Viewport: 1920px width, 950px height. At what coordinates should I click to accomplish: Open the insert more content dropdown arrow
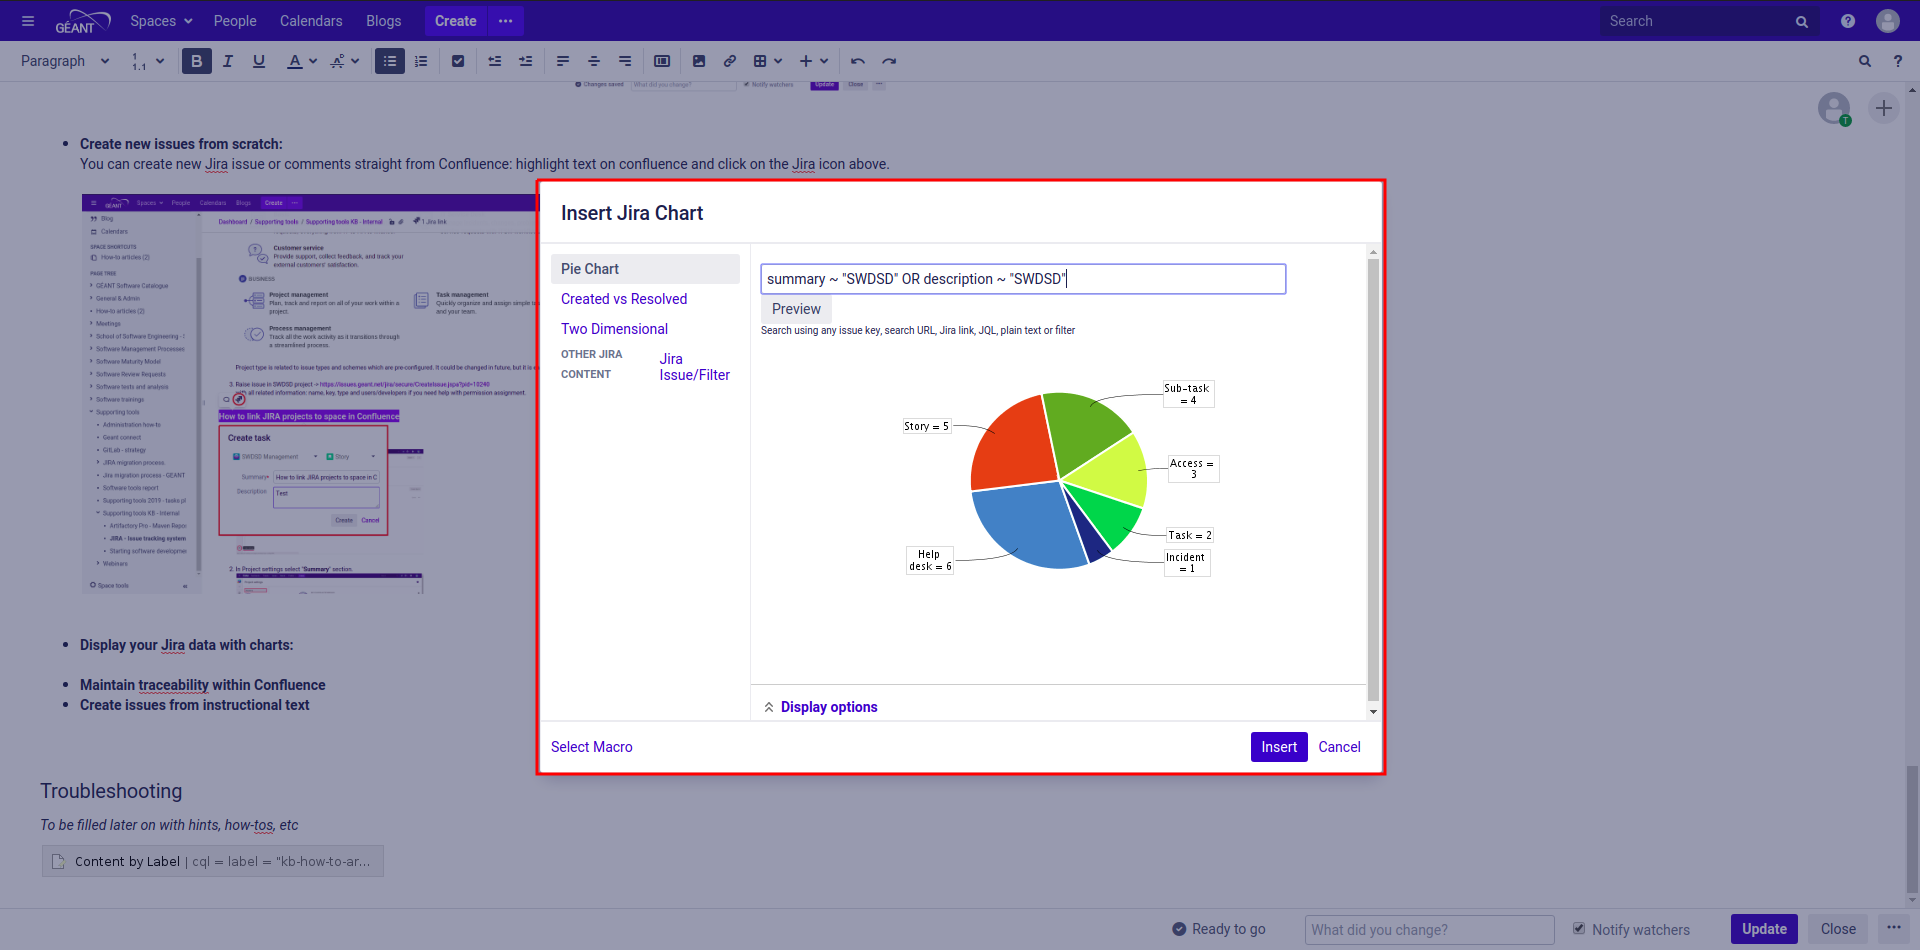[824, 61]
